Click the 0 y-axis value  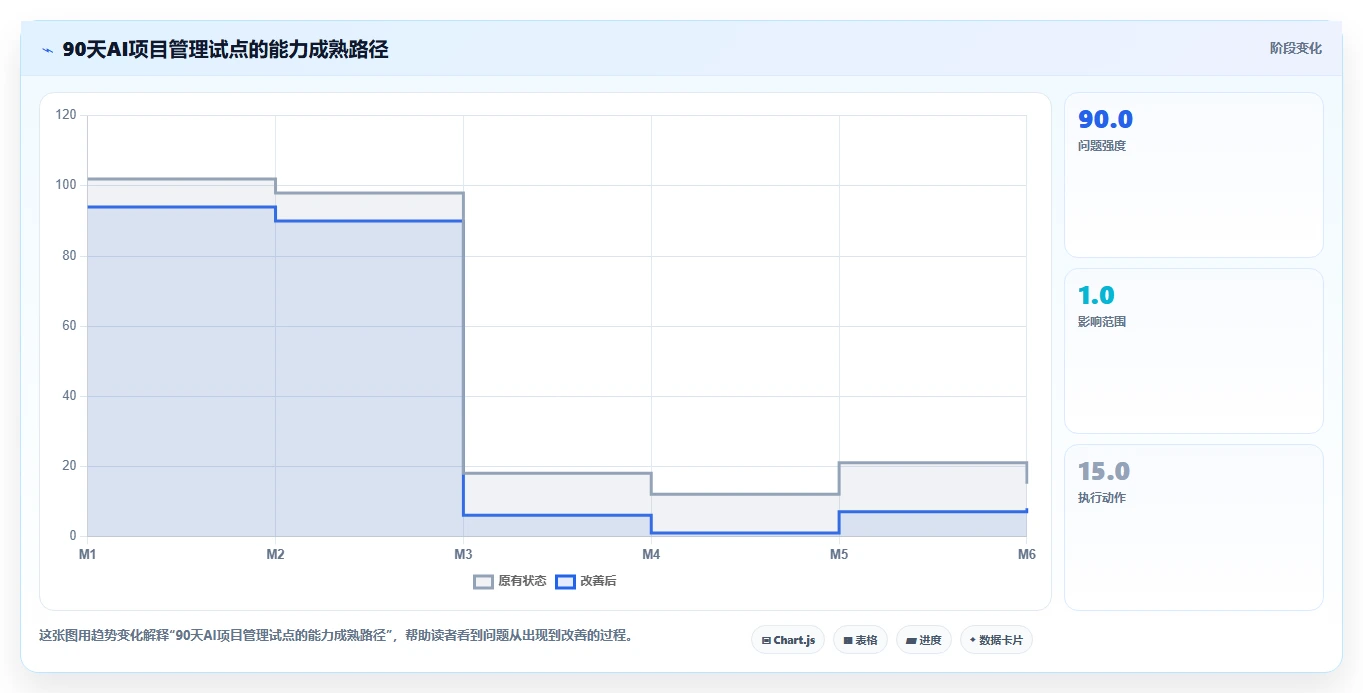[73, 536]
